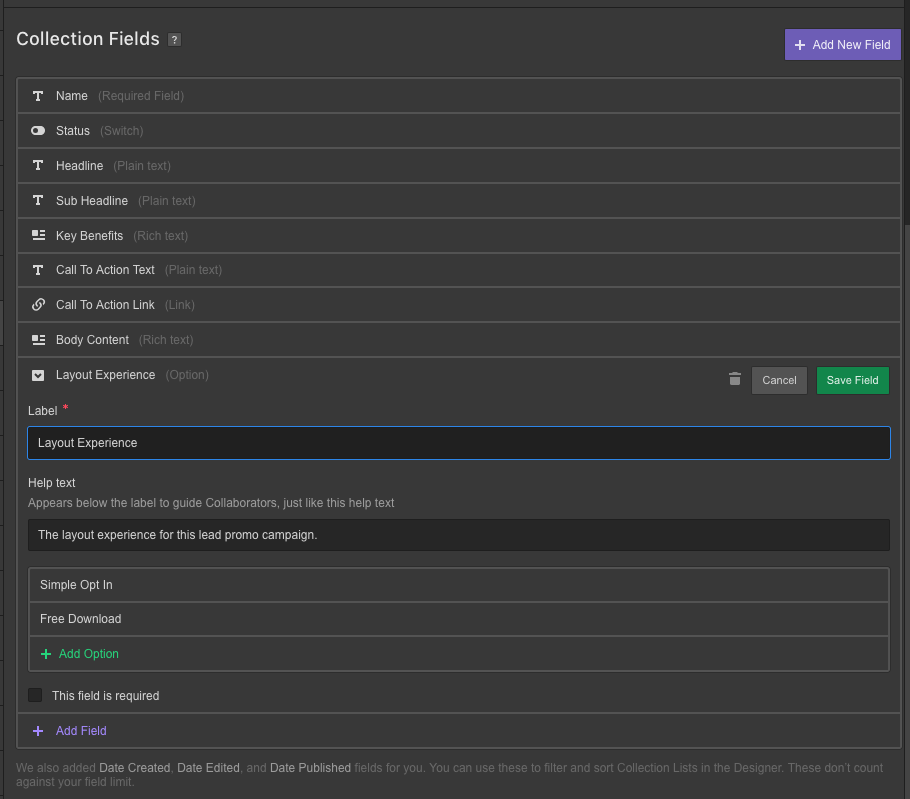
Task: Click the Key Benefits rich text icon
Action: [x=38, y=236]
